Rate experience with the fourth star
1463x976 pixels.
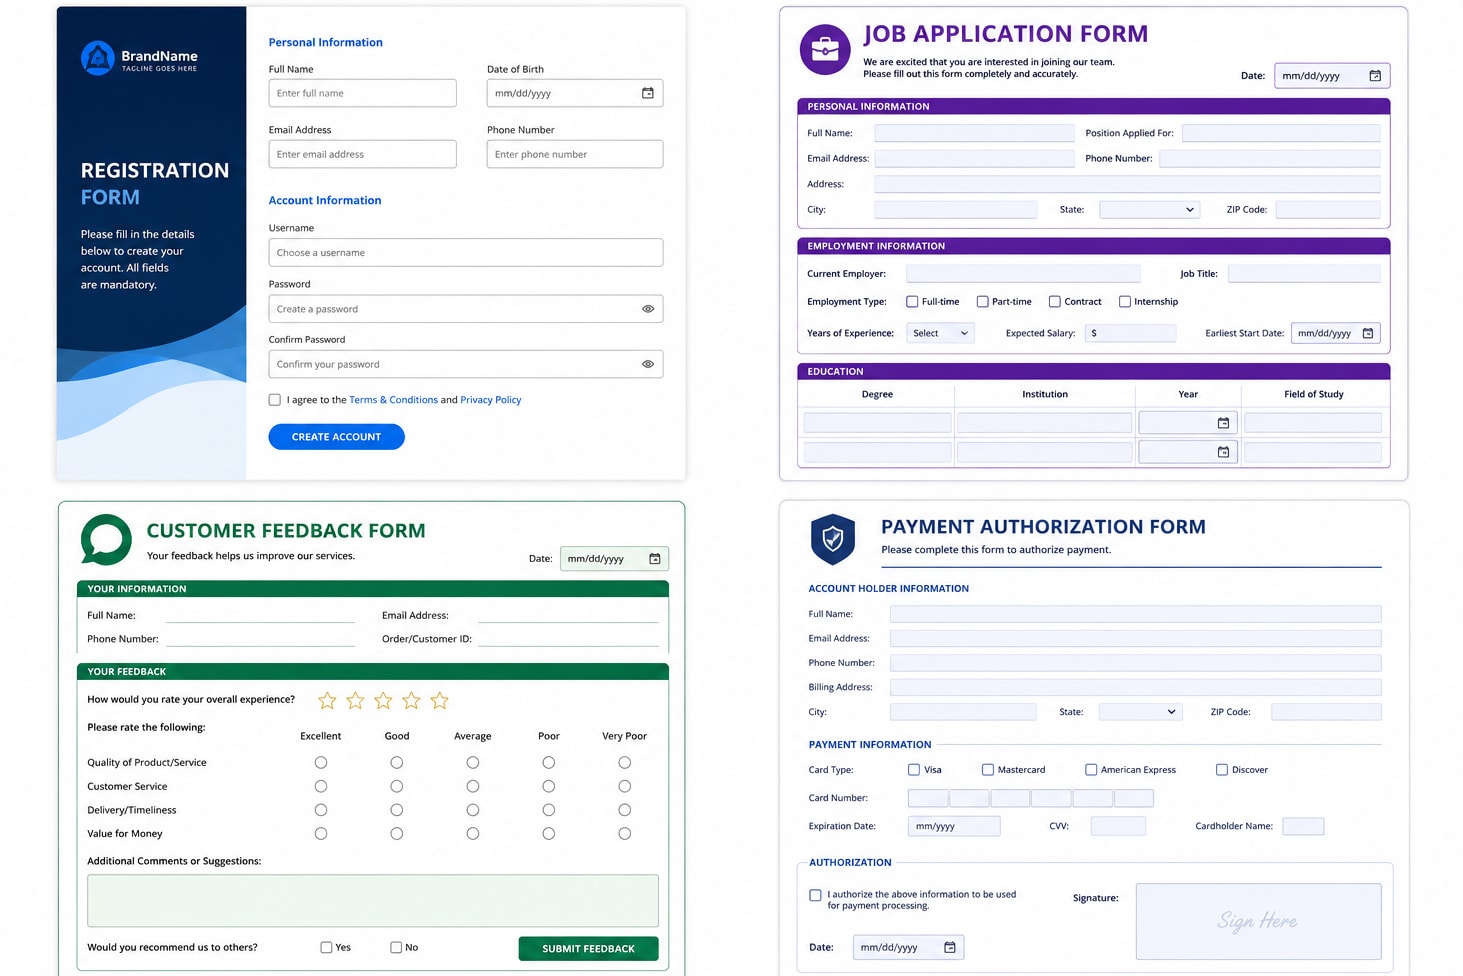pyautogui.click(x=411, y=701)
